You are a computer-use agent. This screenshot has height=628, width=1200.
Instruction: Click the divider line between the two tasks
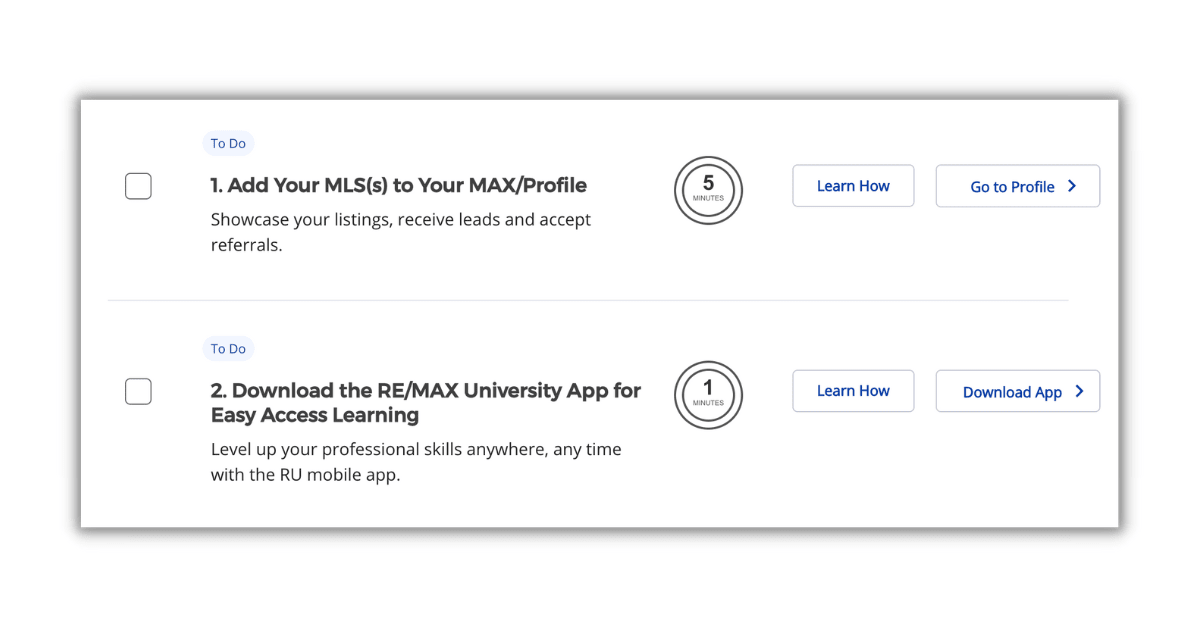[588, 300]
